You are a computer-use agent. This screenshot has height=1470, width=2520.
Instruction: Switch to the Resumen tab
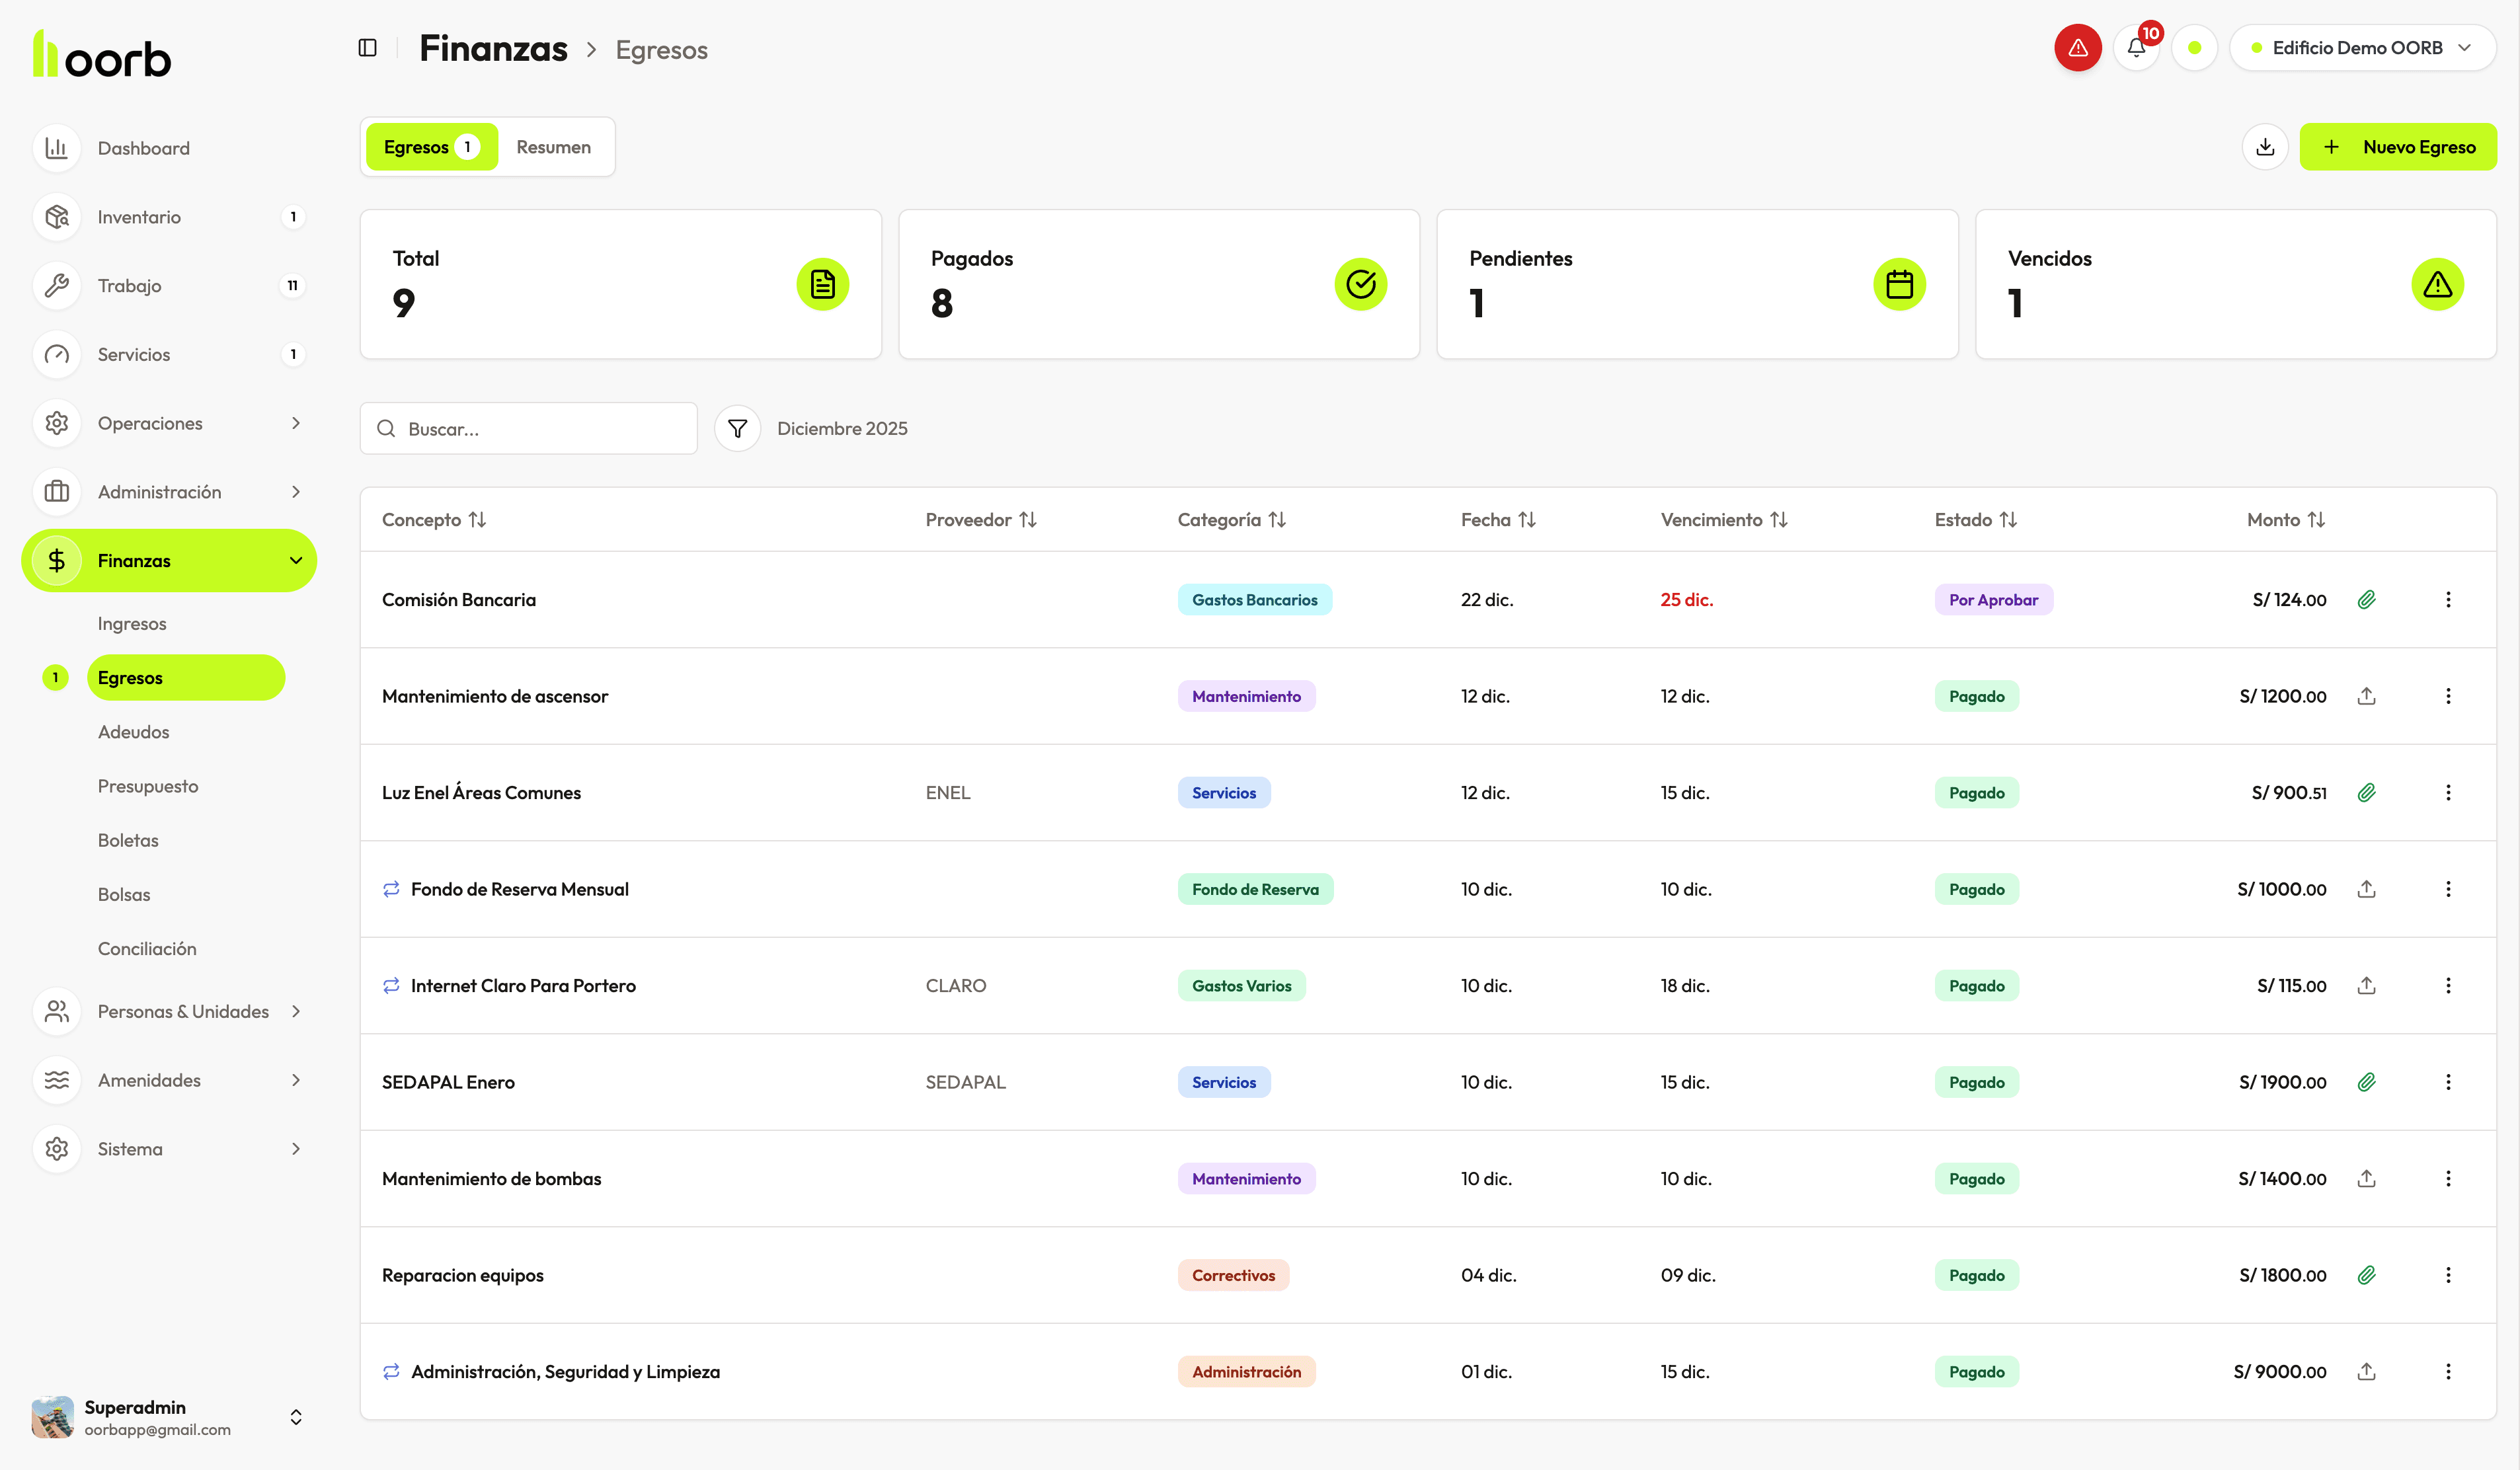[x=554, y=146]
